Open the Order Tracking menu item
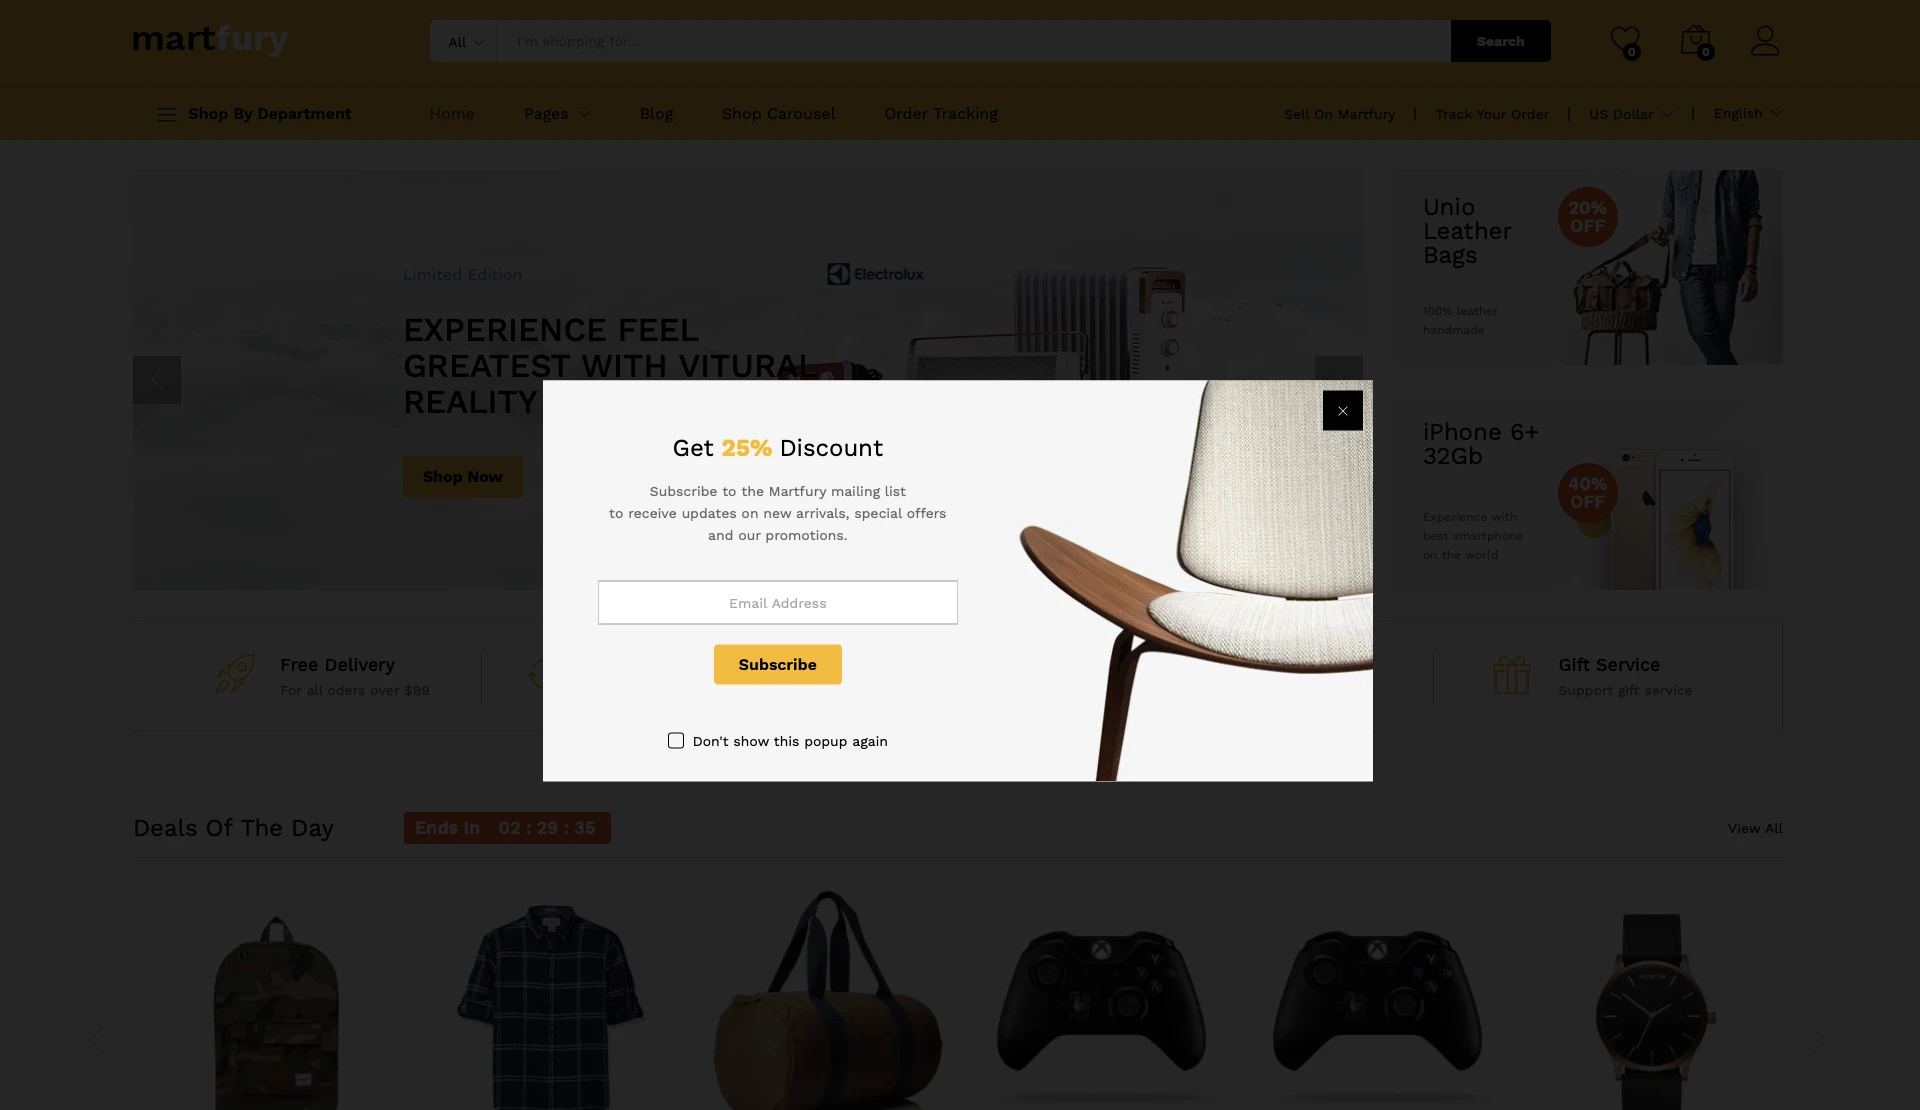This screenshot has height=1110, width=1920. [x=941, y=114]
